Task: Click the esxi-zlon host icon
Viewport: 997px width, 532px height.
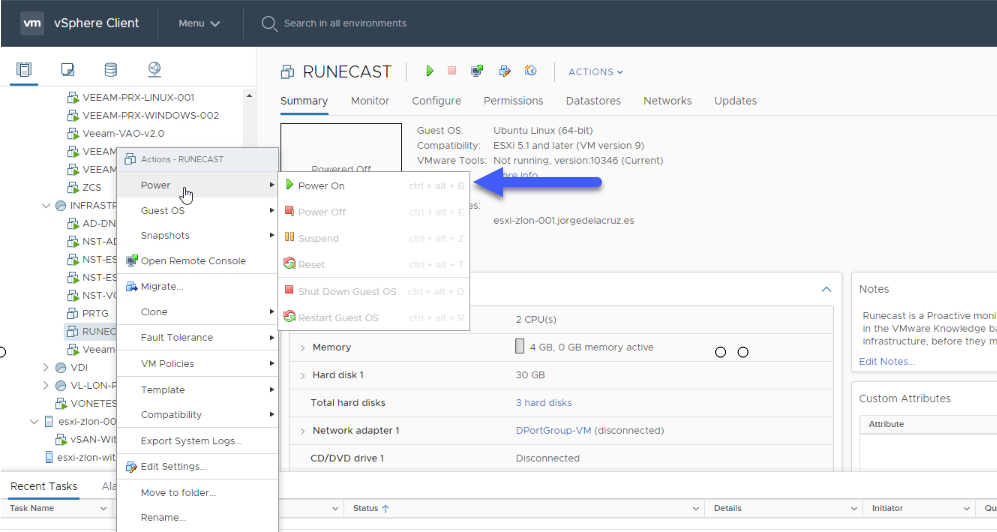Action: pyautogui.click(x=49, y=421)
